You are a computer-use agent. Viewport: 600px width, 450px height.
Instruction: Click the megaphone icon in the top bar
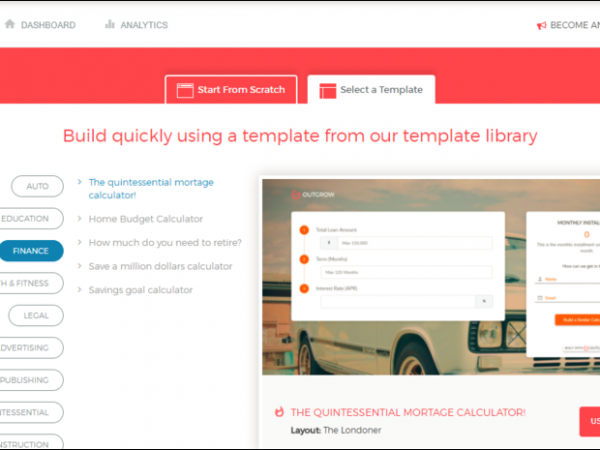(541, 25)
